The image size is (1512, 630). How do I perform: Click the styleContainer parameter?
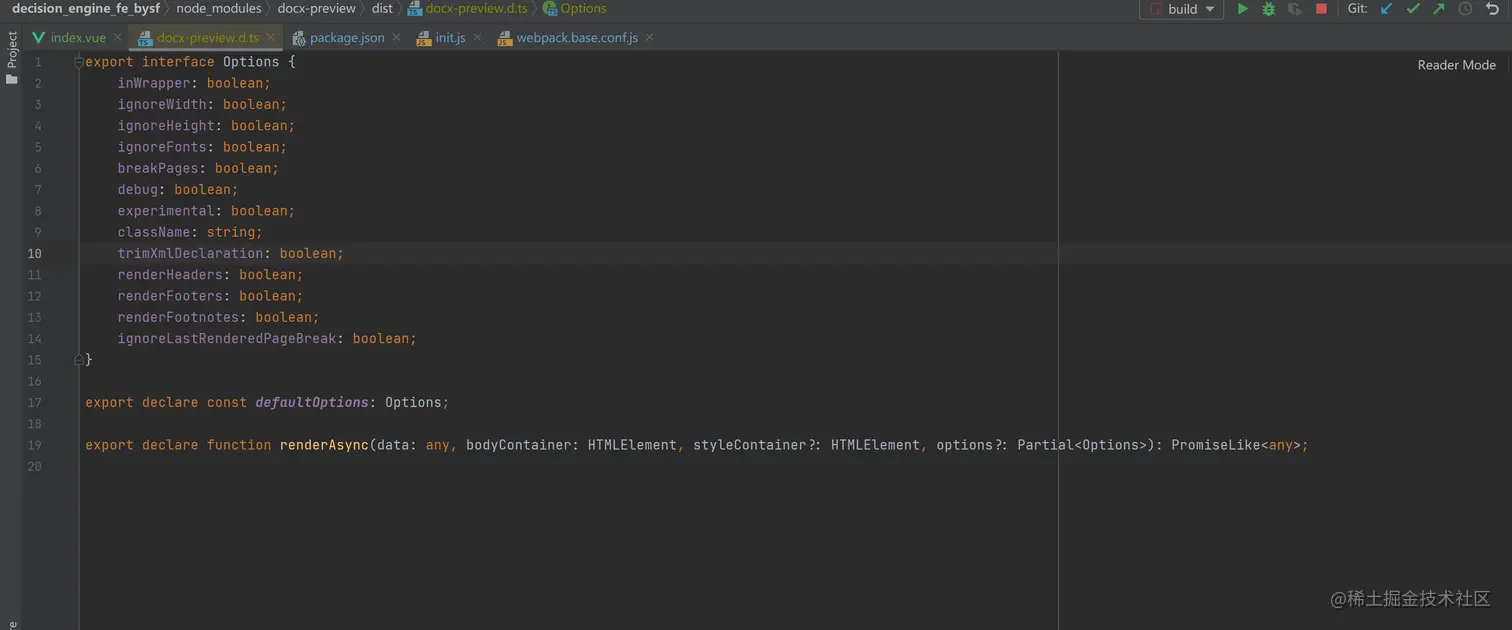749,445
